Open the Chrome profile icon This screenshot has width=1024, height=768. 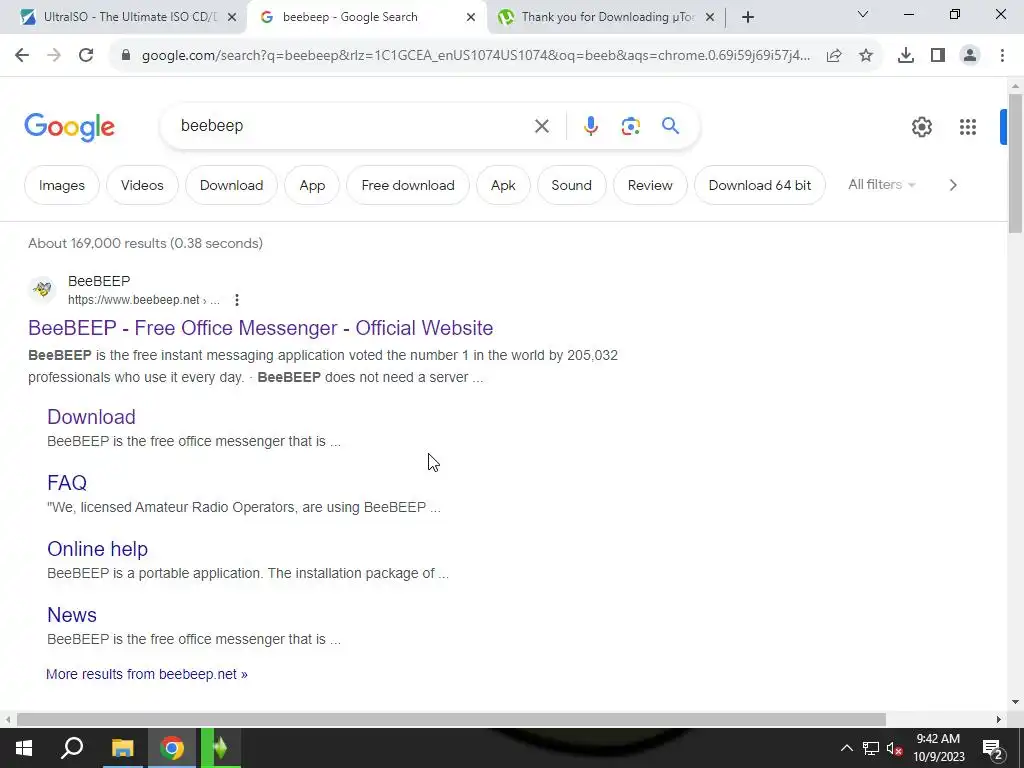[970, 56]
